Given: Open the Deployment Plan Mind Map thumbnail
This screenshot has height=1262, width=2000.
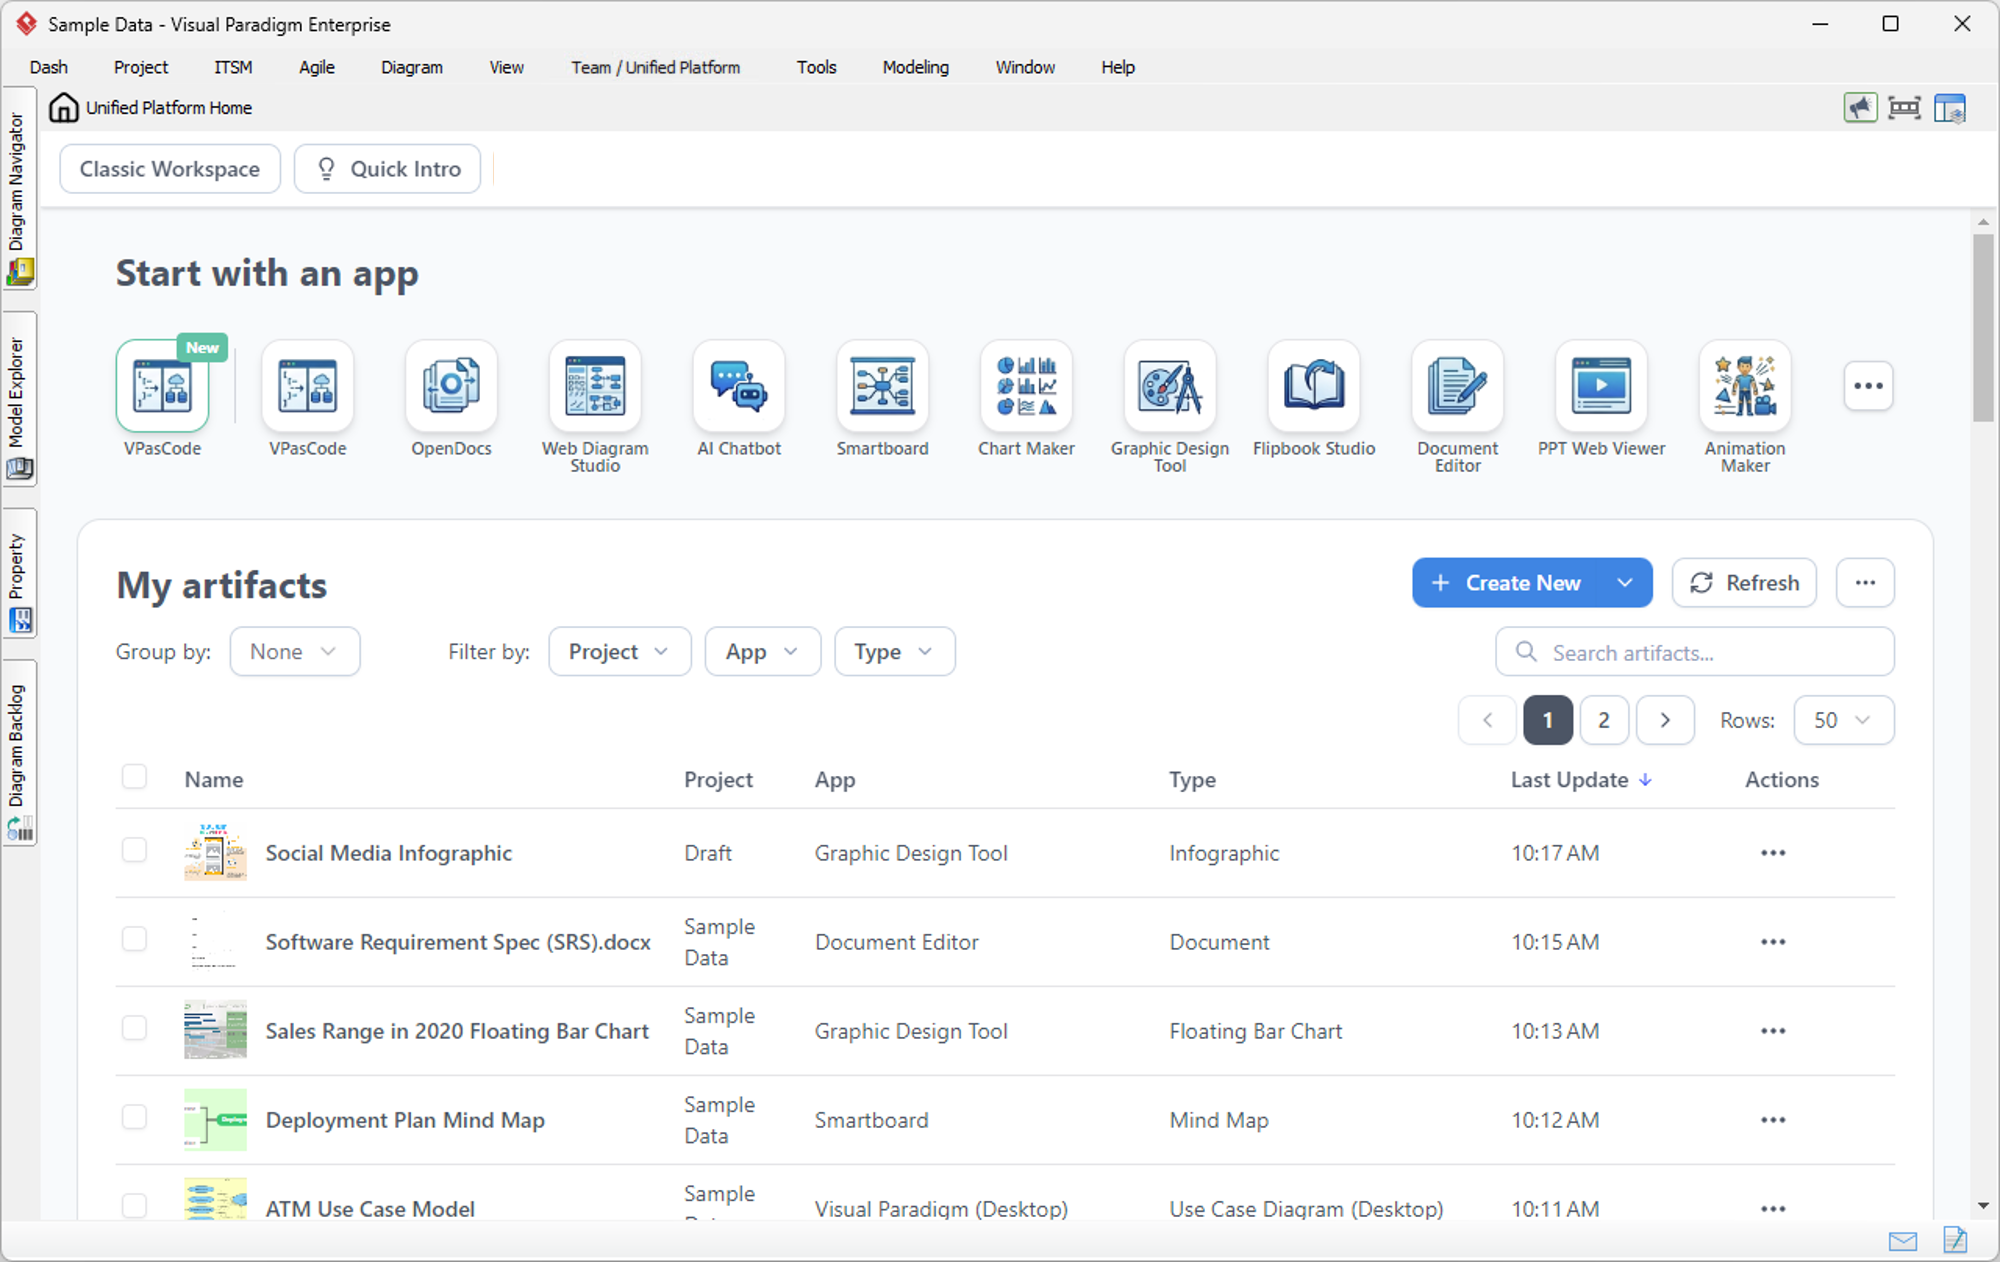Looking at the screenshot, I should [215, 1119].
